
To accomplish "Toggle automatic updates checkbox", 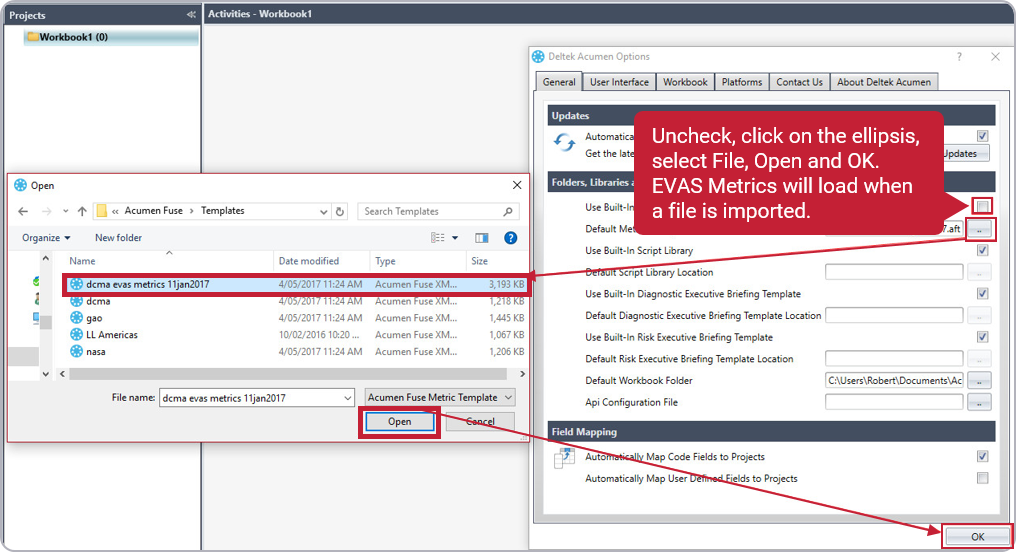I will [x=983, y=135].
